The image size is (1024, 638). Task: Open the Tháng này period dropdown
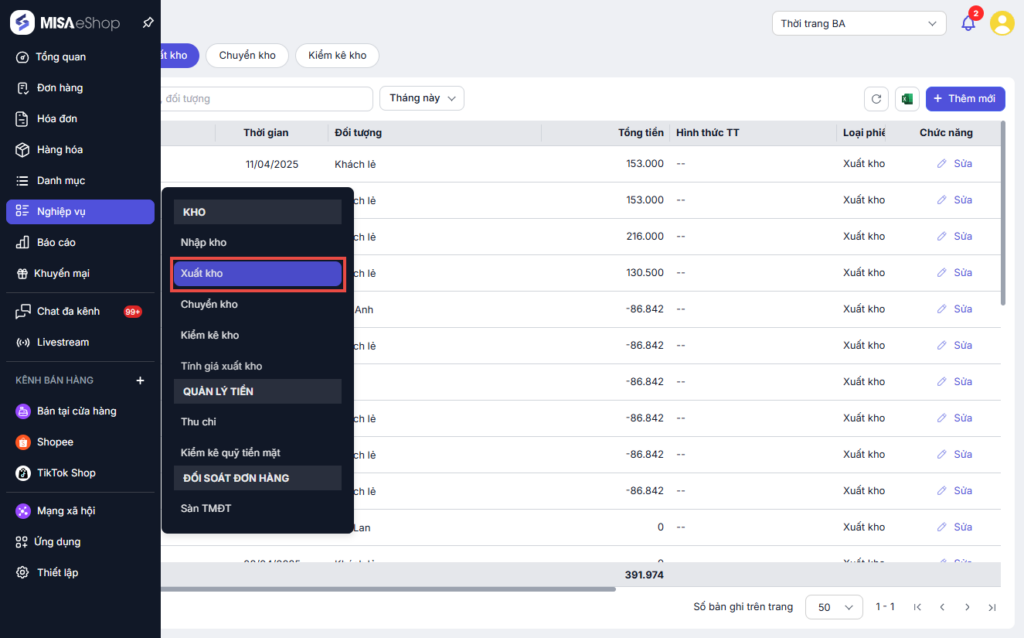422,99
